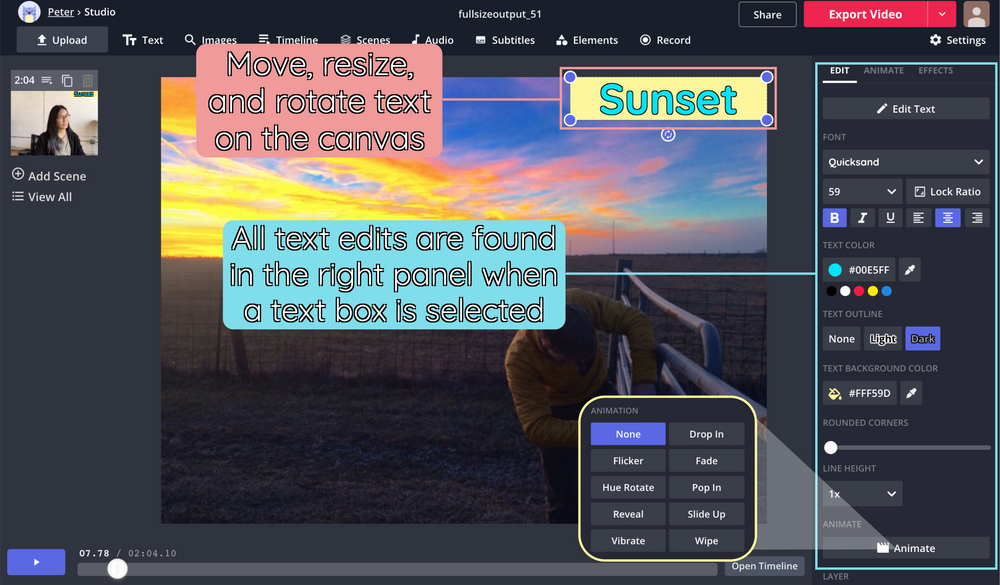Click the Edit Text button
Screen dimensions: 1000x585
pyautogui.click(x=905, y=108)
